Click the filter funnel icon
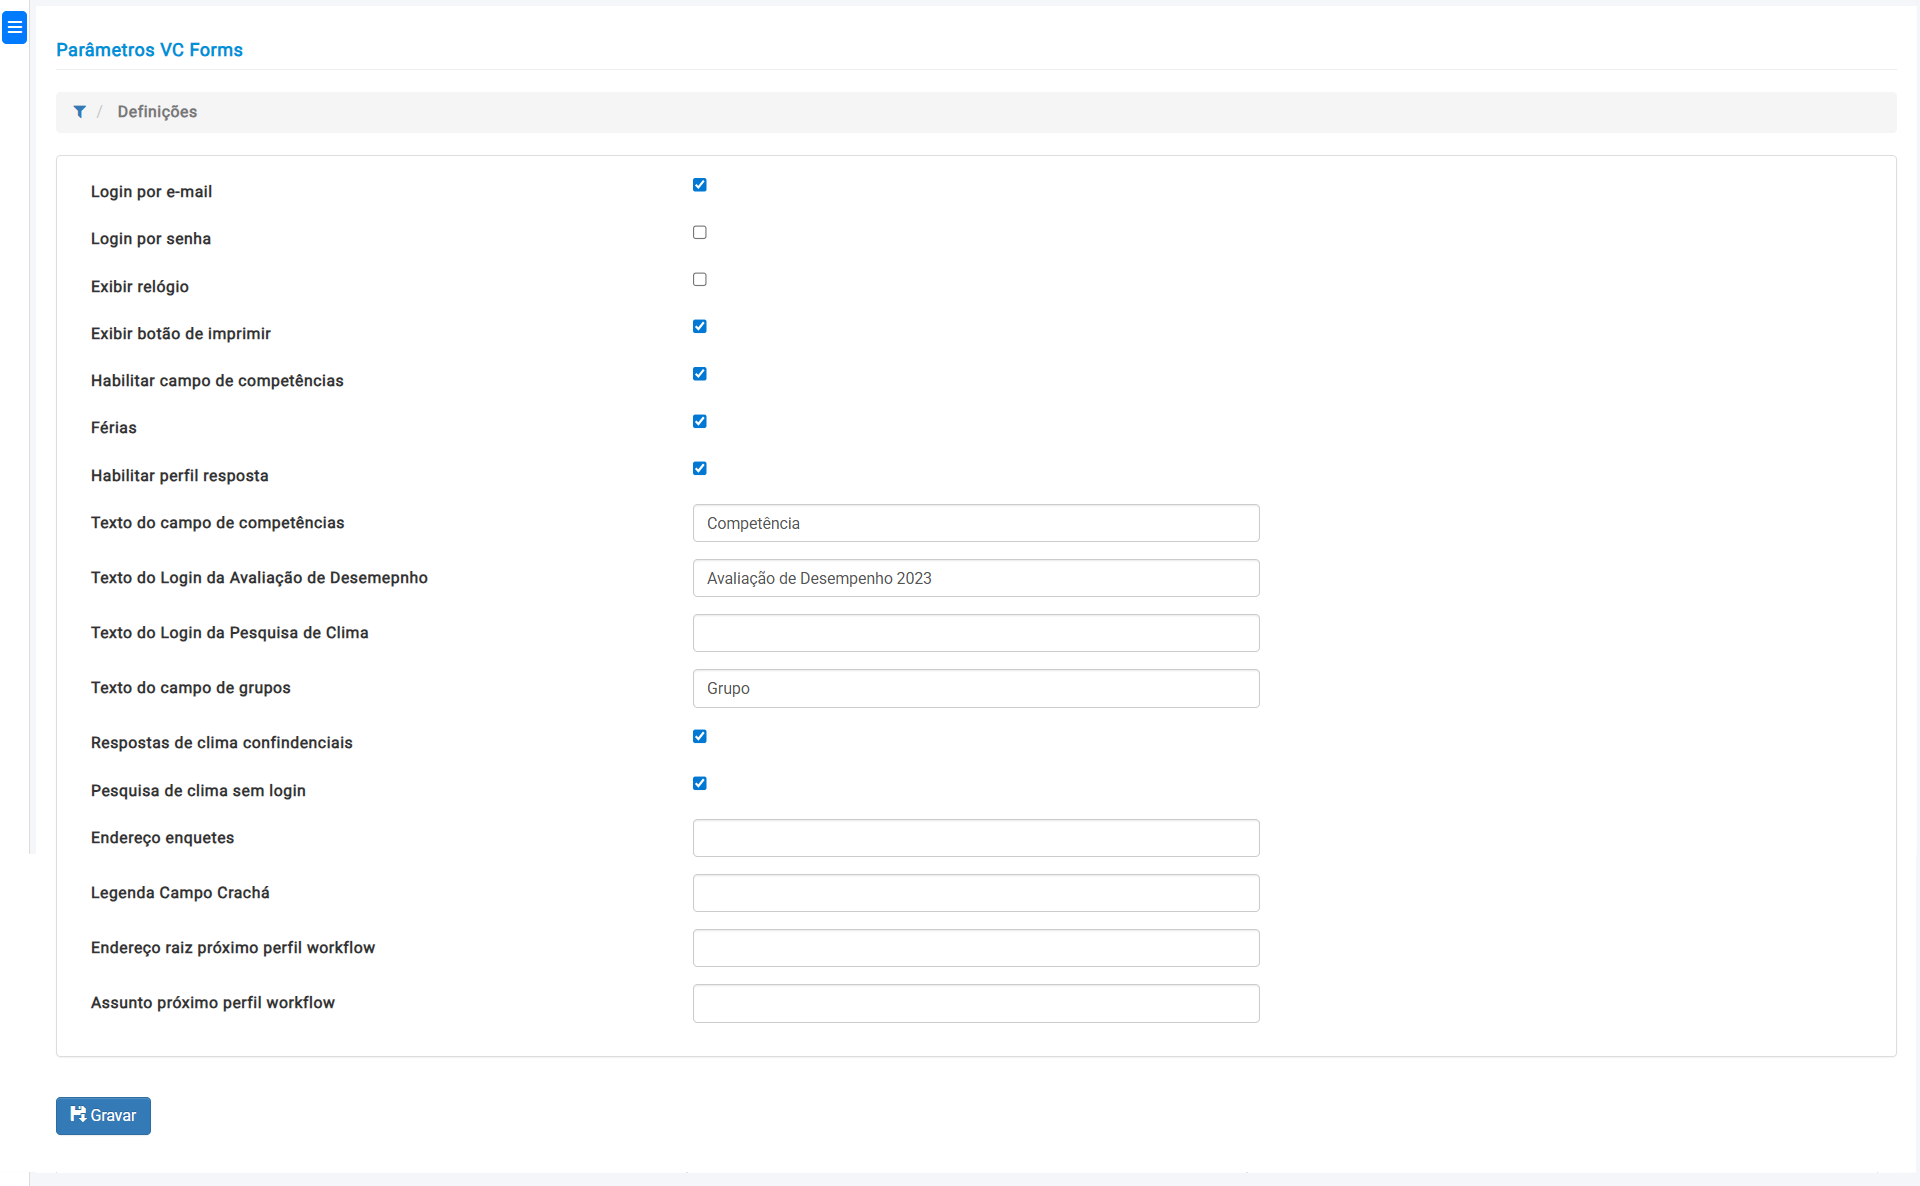The image size is (1920, 1186). point(79,112)
